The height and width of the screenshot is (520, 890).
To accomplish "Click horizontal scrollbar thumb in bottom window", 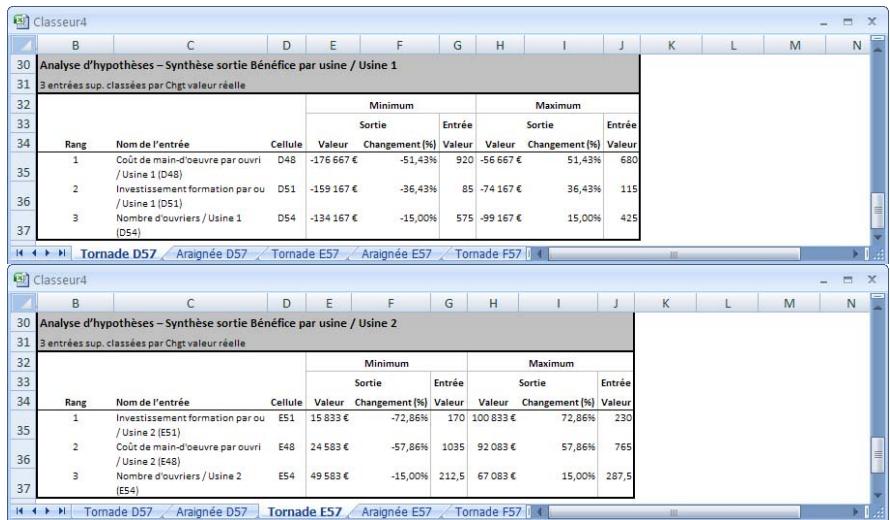I will (674, 511).
